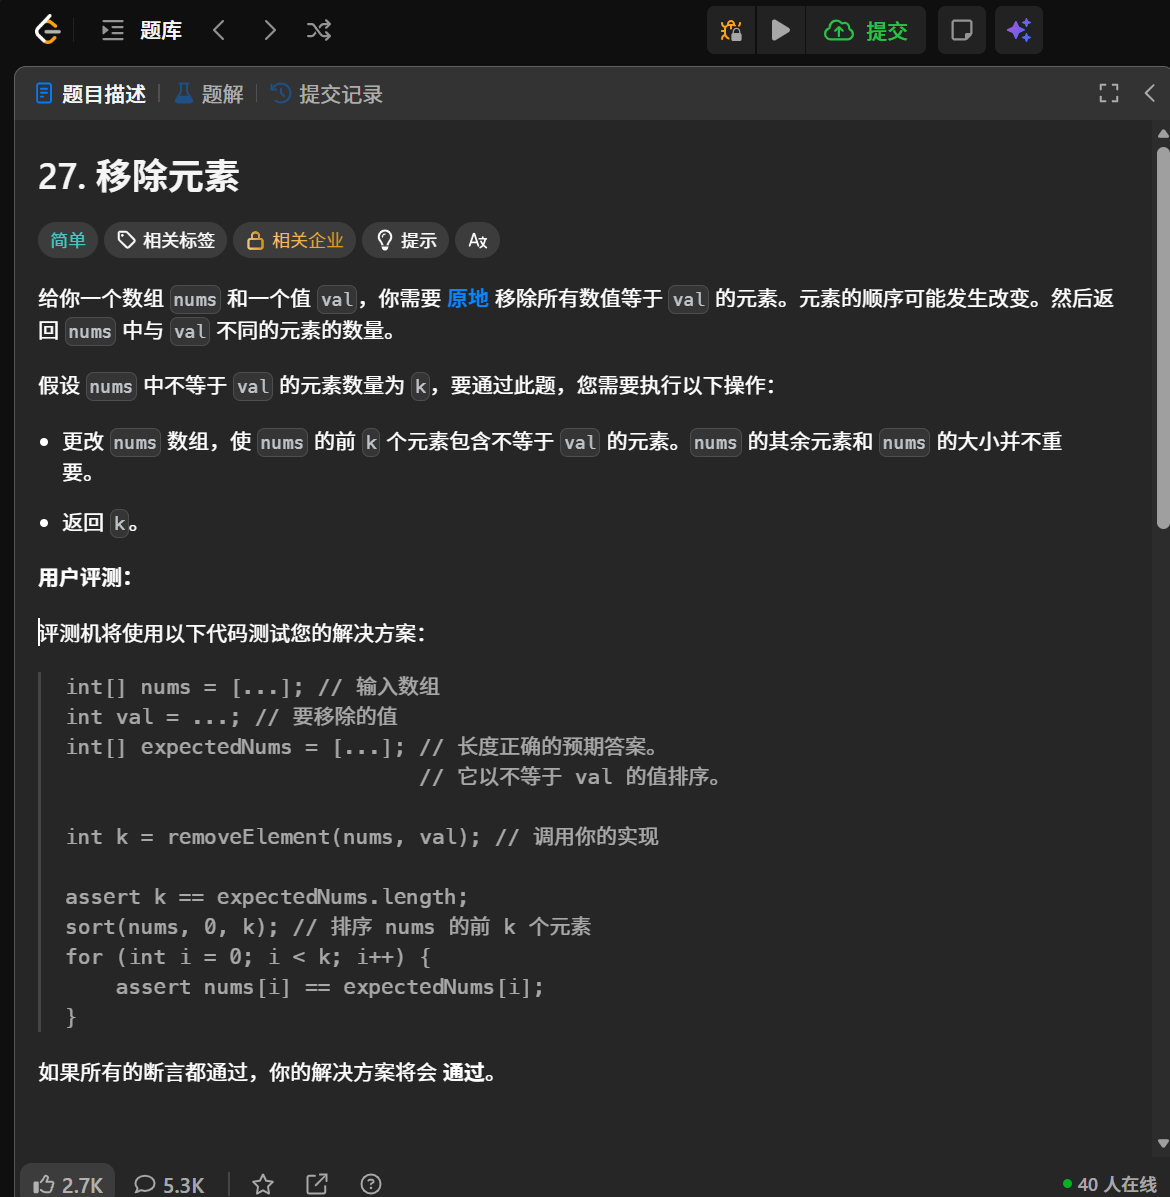Click the description vertical scrollbar thumb
The width and height of the screenshot is (1170, 1197).
(1163, 338)
